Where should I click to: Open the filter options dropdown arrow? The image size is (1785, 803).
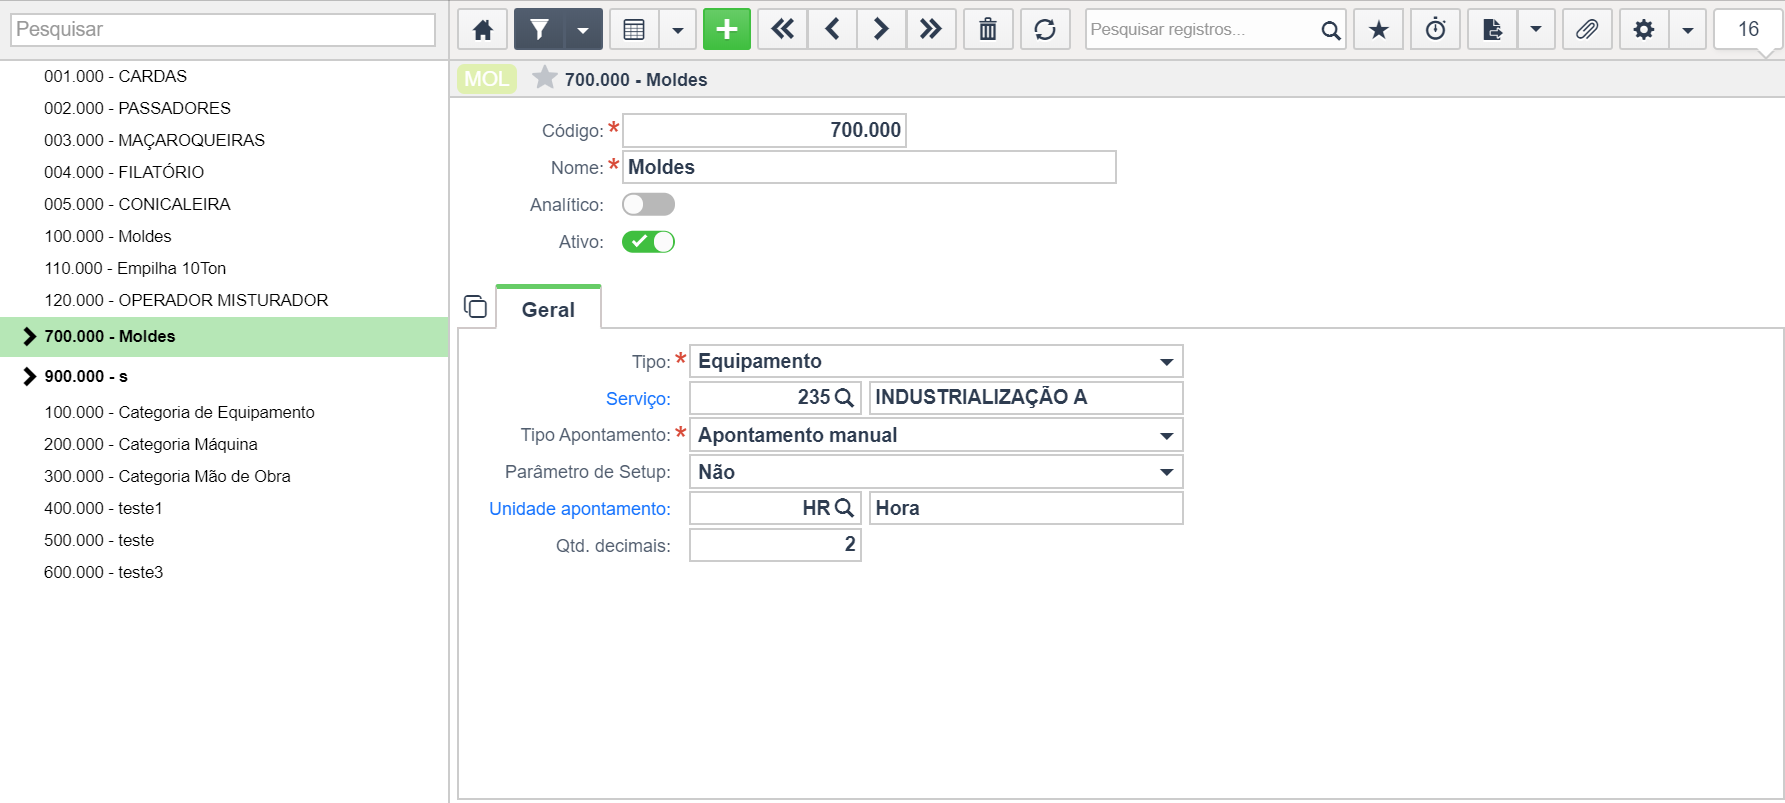(583, 30)
